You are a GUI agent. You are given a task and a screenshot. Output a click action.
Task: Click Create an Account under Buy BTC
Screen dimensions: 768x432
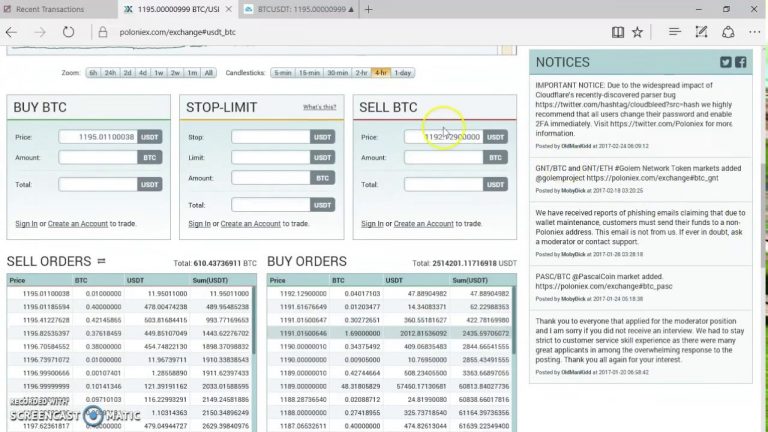point(78,224)
